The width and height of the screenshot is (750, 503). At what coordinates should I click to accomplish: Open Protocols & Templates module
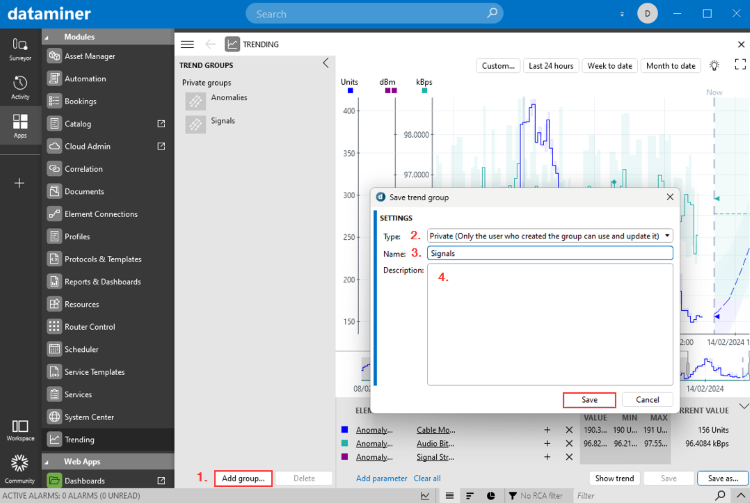tap(108, 259)
